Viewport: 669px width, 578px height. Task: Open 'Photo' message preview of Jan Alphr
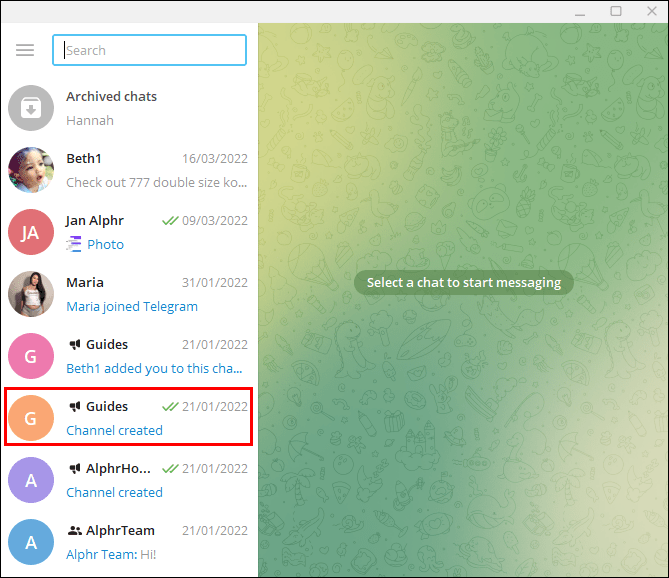(x=105, y=244)
